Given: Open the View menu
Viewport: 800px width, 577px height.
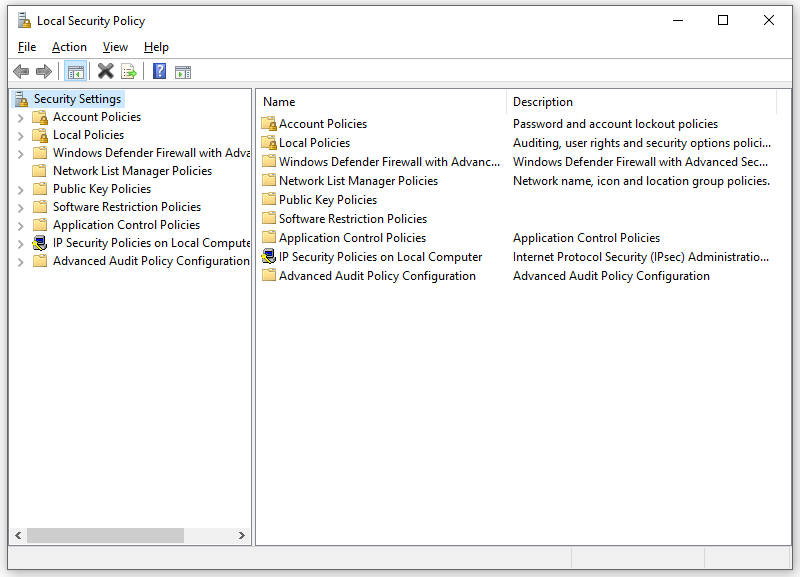Looking at the screenshot, I should pos(115,47).
